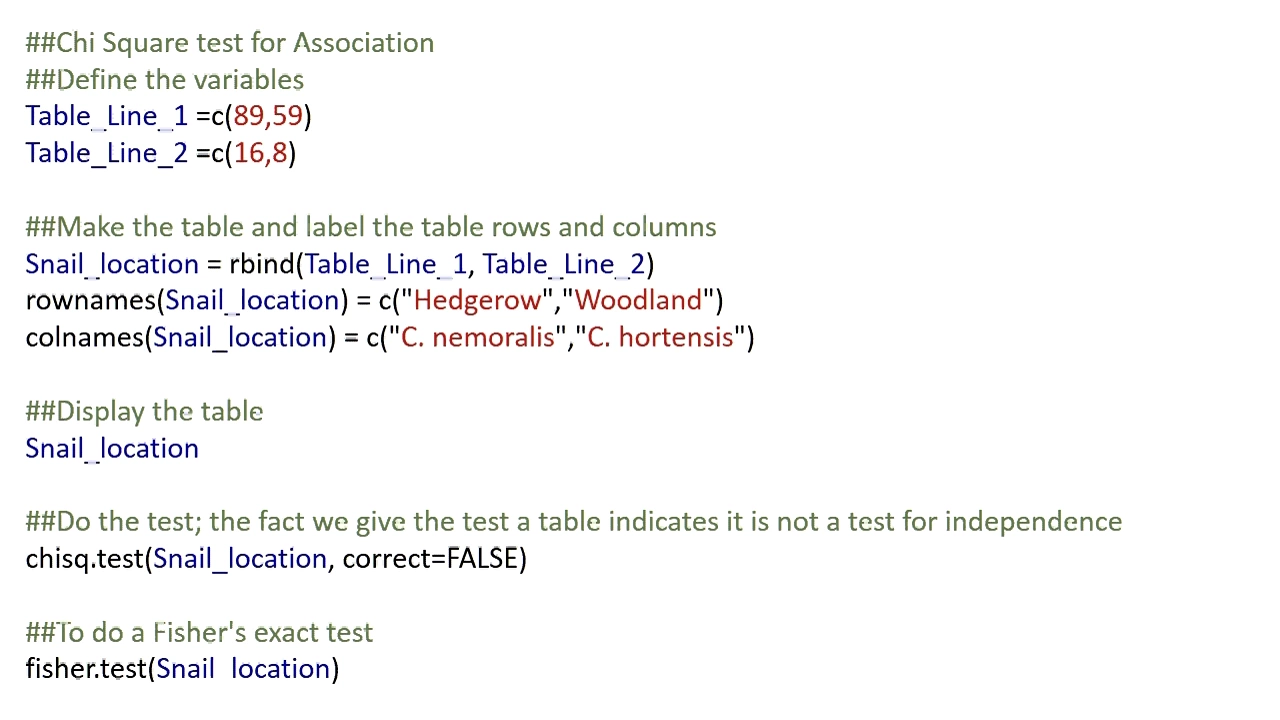This screenshot has height=720, width=1280.
Task: Click the "C. nemoralis" string
Action: pos(477,337)
